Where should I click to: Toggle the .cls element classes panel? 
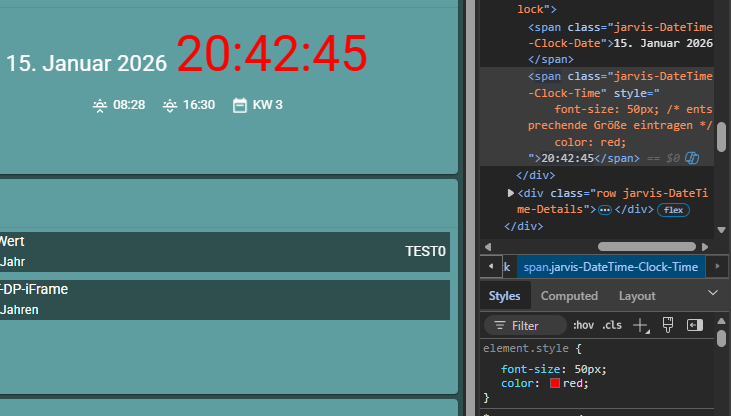click(x=612, y=325)
